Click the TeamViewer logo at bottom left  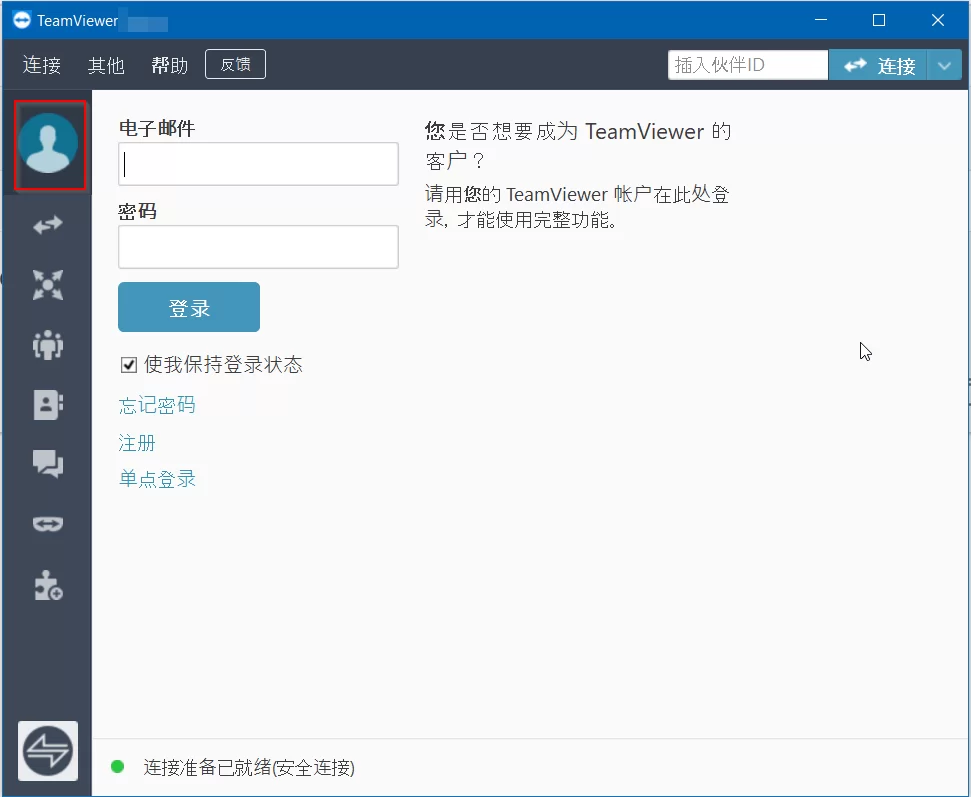pyautogui.click(x=46, y=751)
